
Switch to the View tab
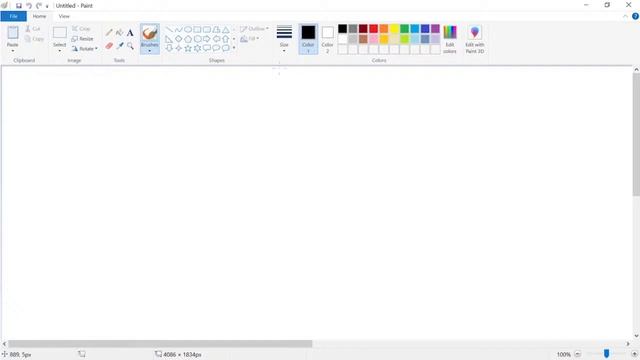coord(64,16)
